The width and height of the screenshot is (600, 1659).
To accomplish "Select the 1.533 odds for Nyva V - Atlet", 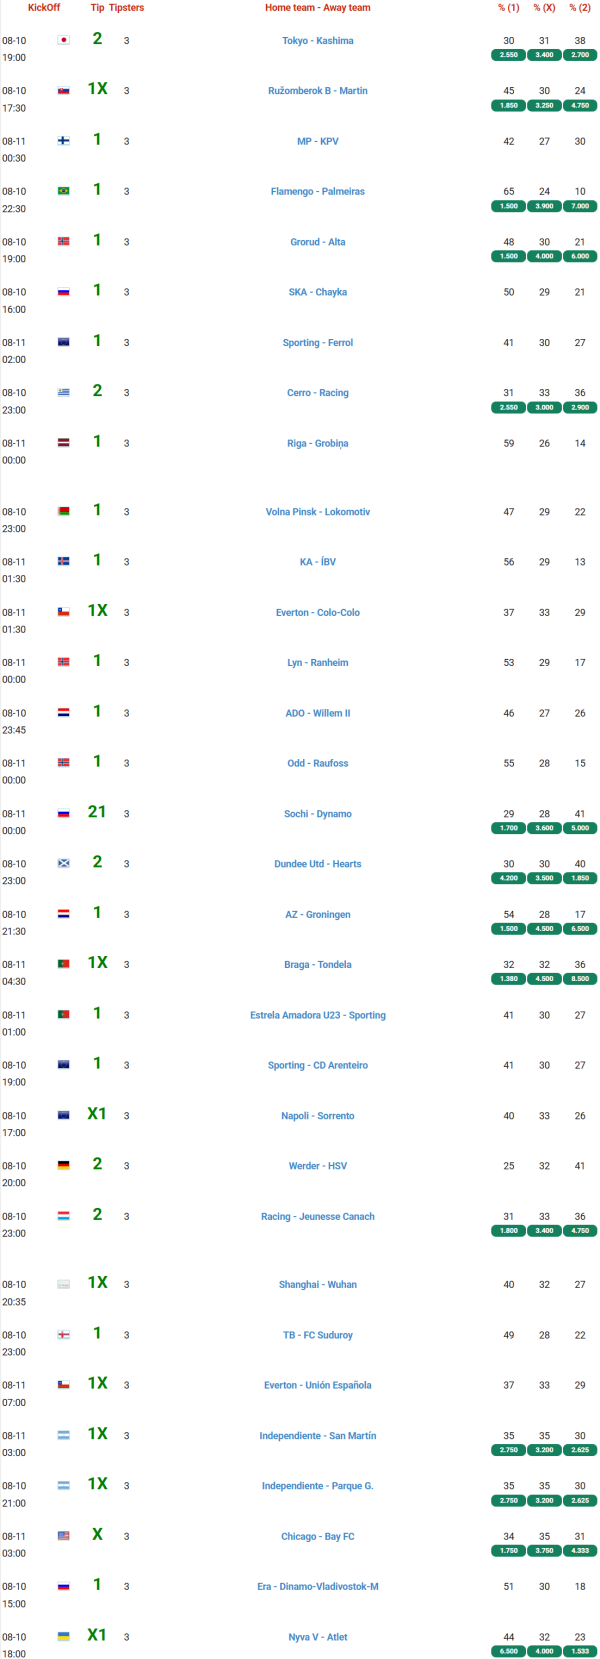I will pyautogui.click(x=580, y=1651).
